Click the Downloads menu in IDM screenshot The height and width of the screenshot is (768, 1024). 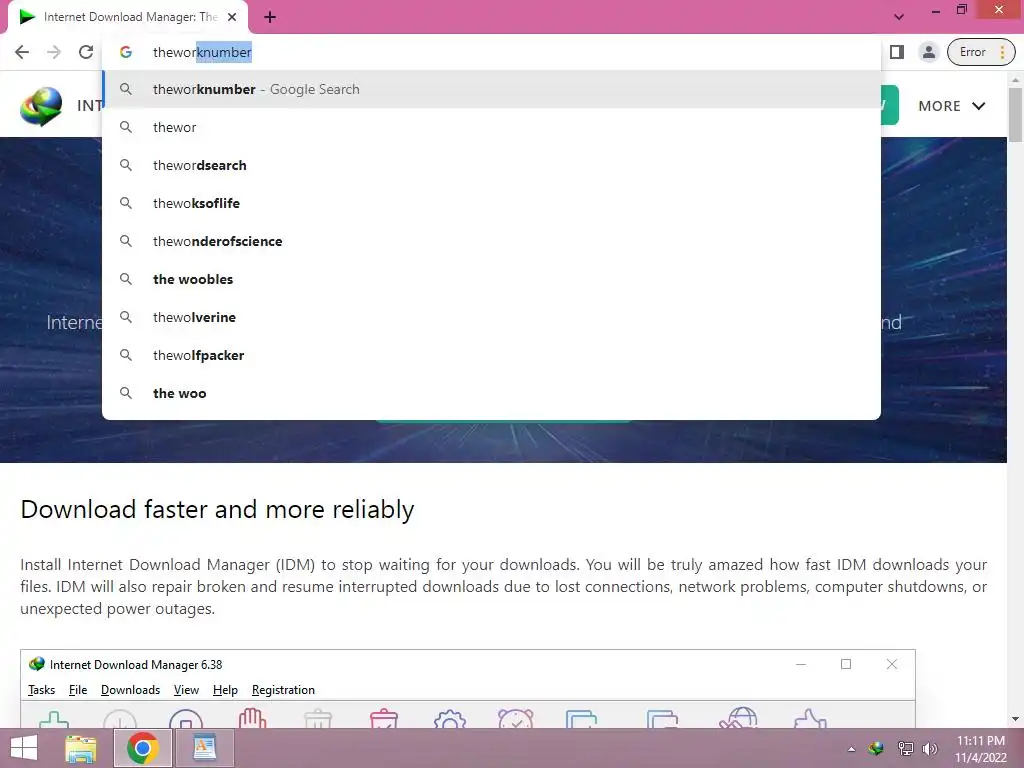pyautogui.click(x=131, y=690)
